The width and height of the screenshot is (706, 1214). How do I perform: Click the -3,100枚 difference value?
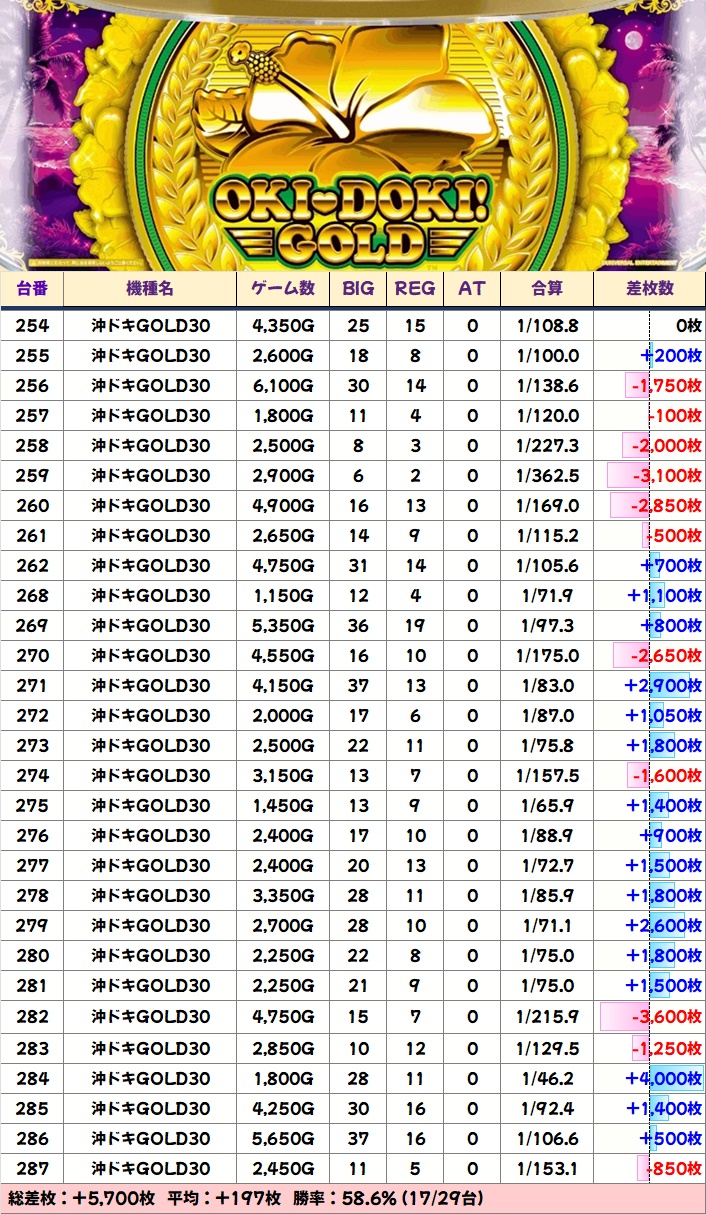coord(666,475)
